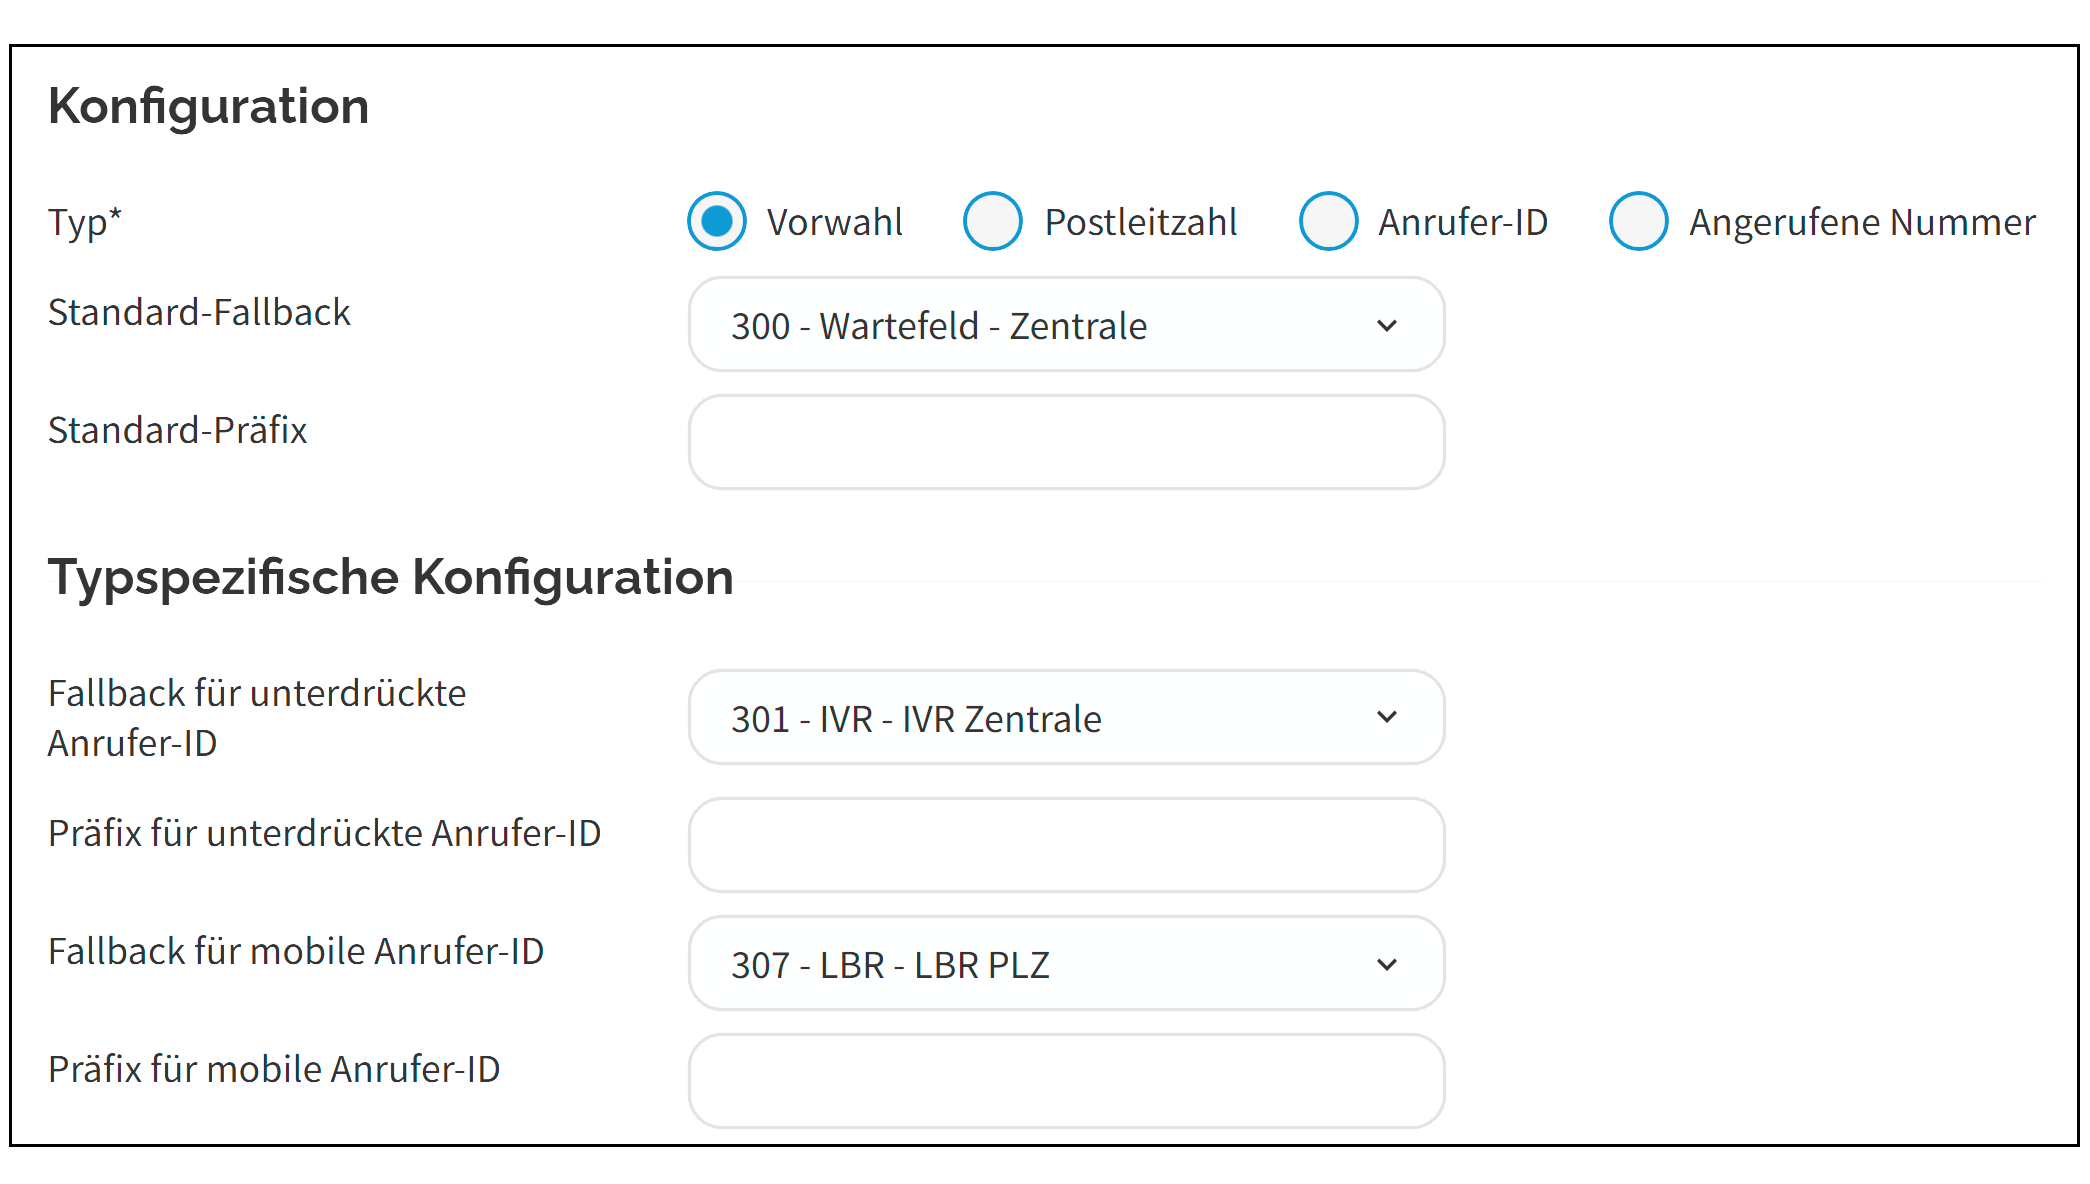This screenshot has width=2090, height=1184.
Task: Select Anrufer-ID radio circle in the Typ row
Action: [1328, 221]
